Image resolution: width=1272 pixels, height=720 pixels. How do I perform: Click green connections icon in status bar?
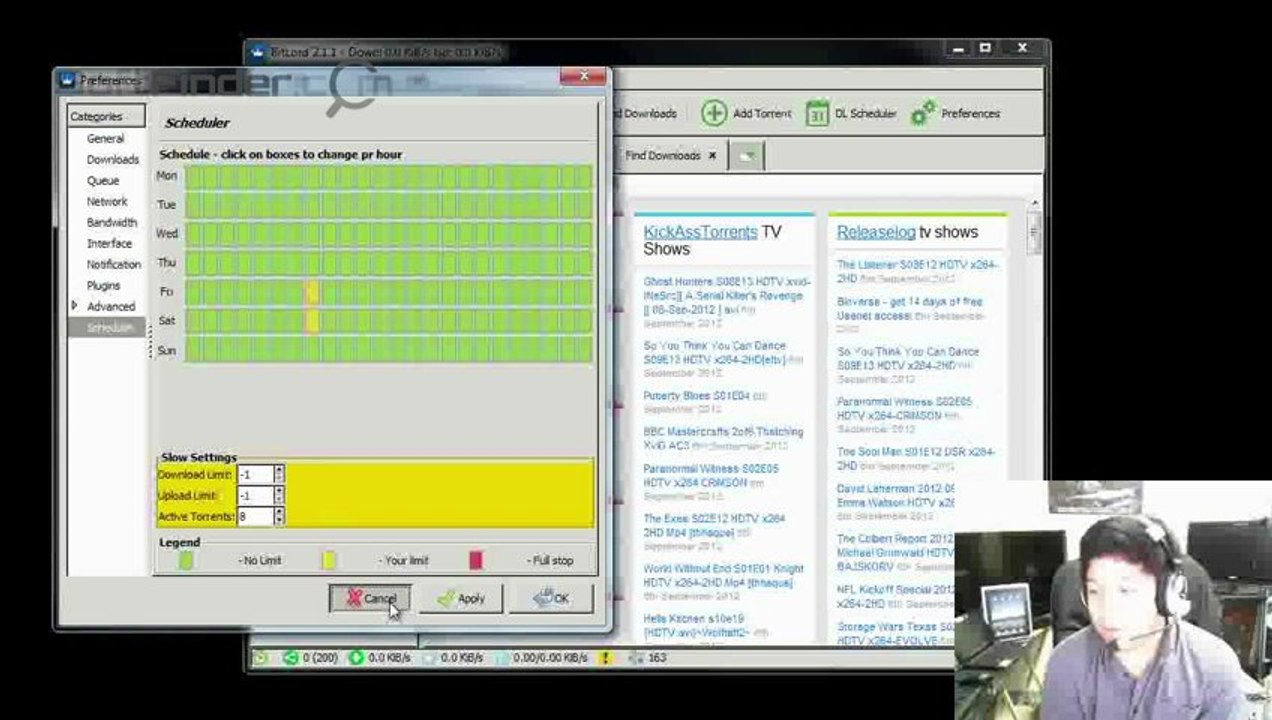click(x=291, y=658)
